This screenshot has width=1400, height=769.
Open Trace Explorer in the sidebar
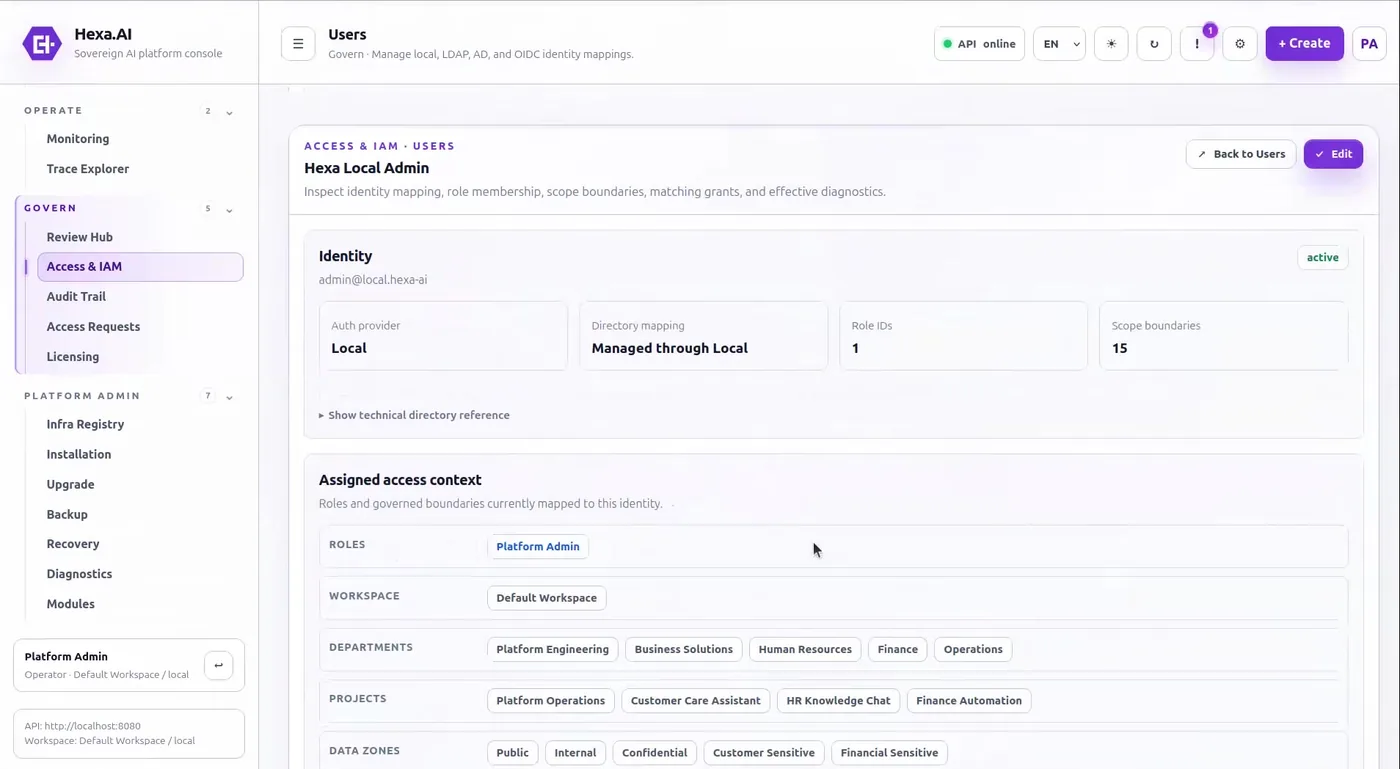88,169
